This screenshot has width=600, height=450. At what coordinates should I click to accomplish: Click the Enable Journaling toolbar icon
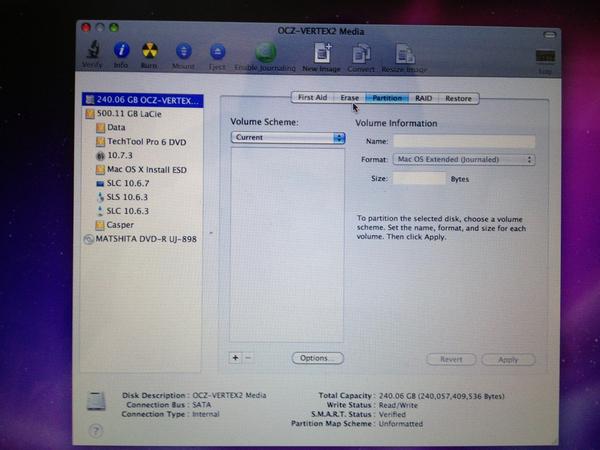tap(266, 52)
